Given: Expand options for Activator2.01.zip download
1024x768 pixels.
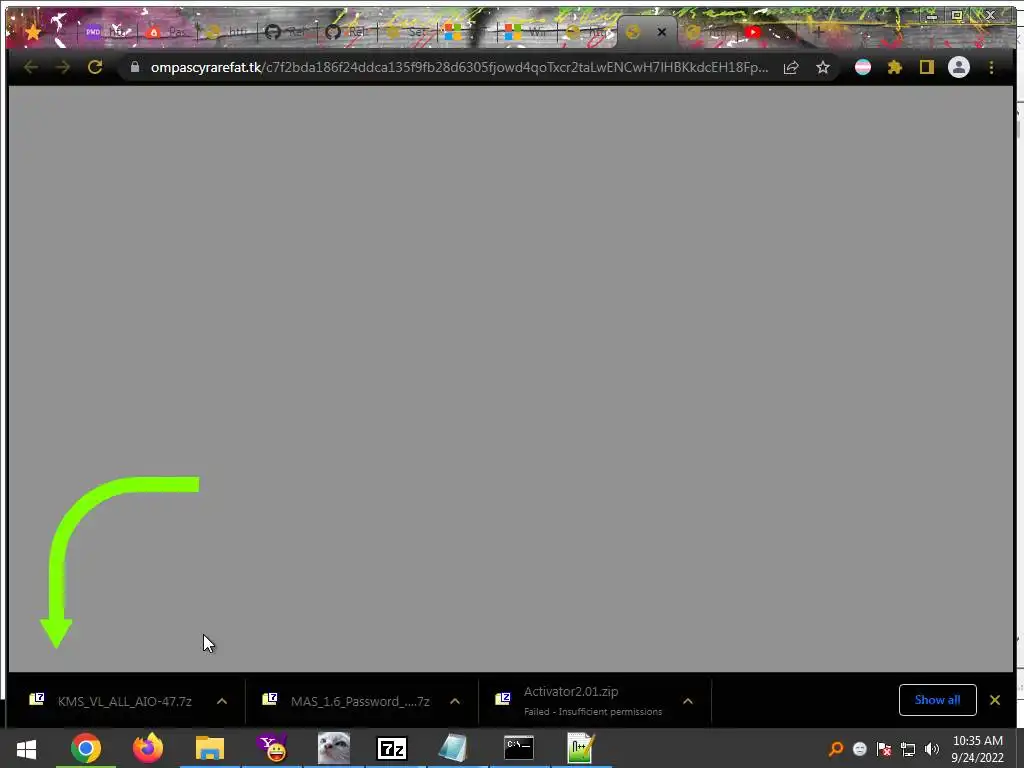Looking at the screenshot, I should (688, 701).
